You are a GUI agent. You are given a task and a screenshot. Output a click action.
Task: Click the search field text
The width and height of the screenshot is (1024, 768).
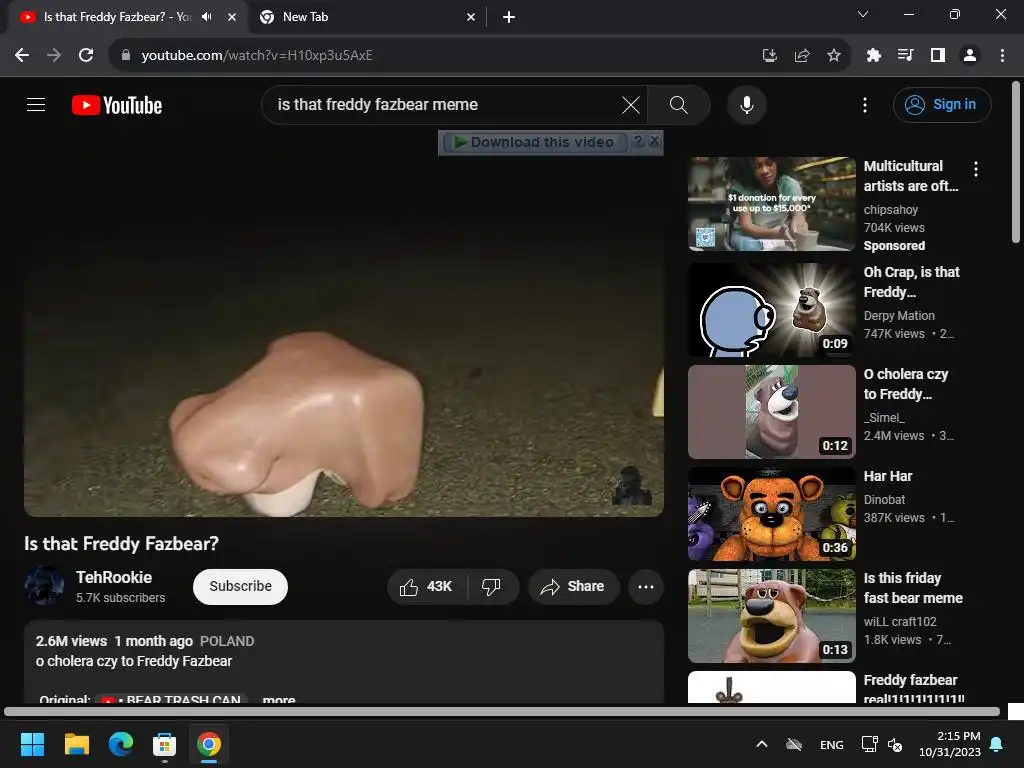pos(377,104)
